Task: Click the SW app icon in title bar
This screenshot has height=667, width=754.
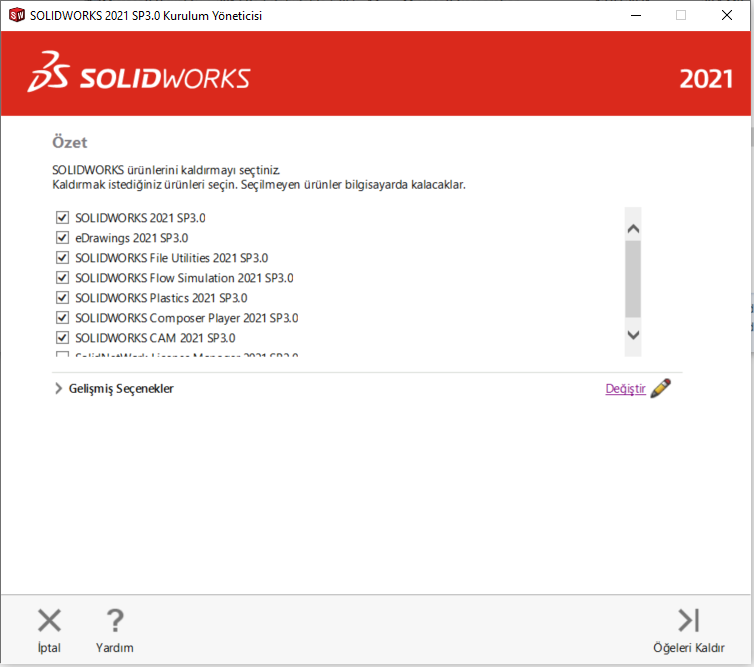Action: pyautogui.click(x=16, y=15)
